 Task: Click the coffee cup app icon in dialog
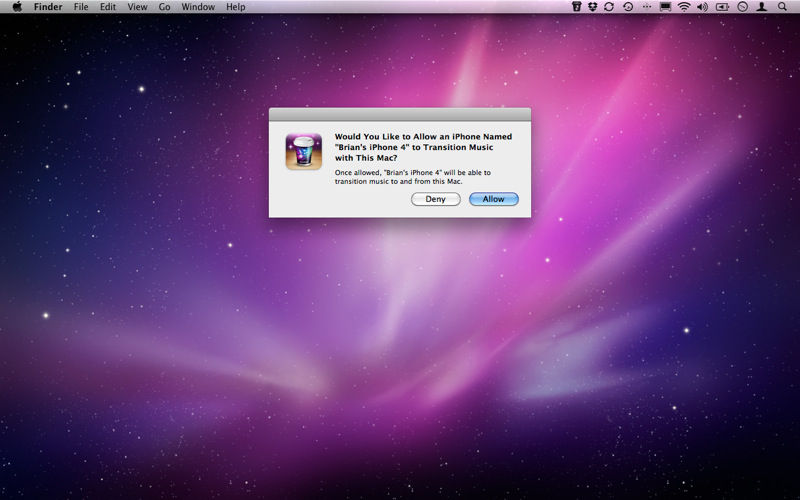304,152
